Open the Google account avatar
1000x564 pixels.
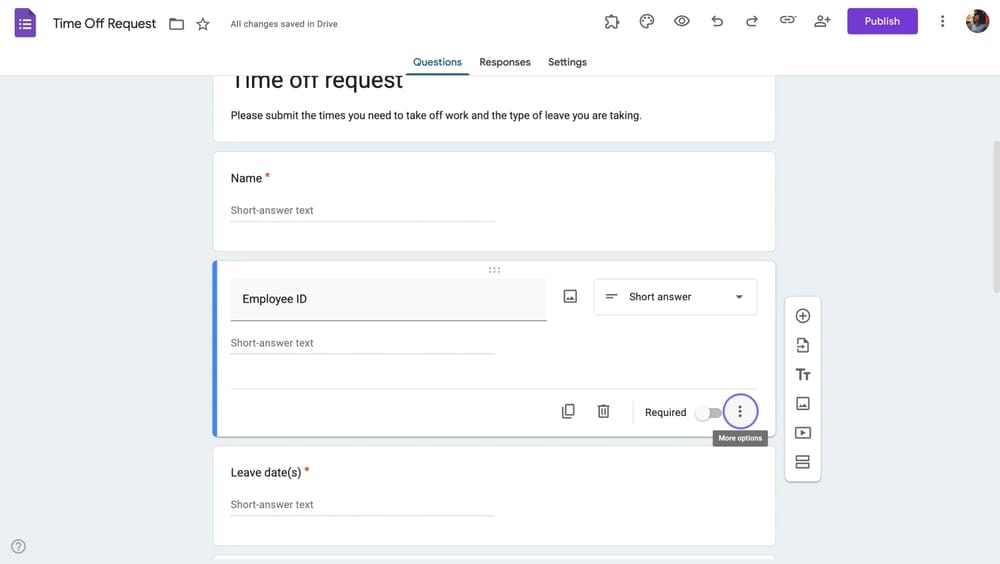click(977, 21)
